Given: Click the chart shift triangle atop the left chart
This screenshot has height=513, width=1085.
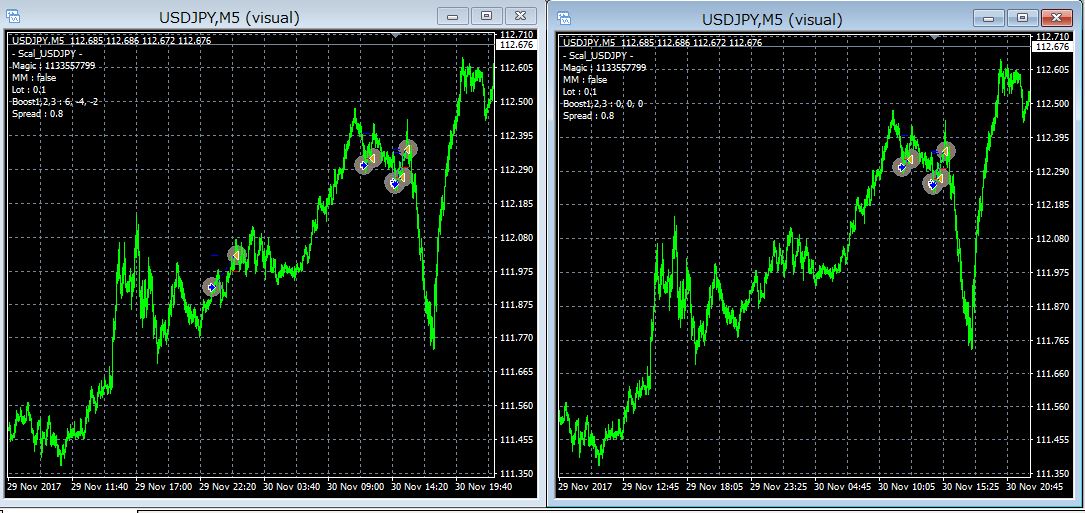Looking at the screenshot, I should 396,36.
